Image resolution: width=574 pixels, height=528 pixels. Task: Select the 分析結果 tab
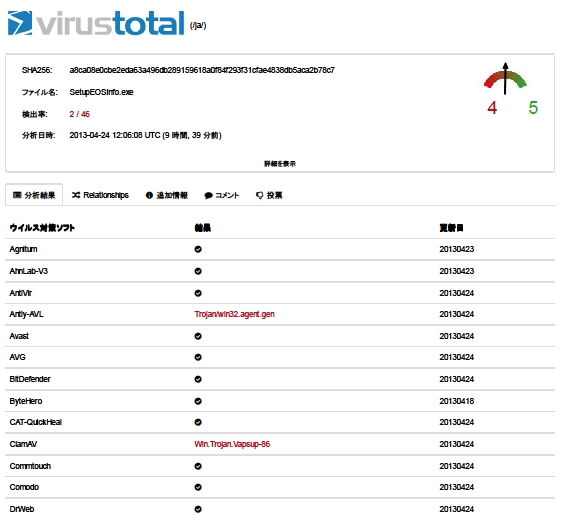[x=34, y=195]
